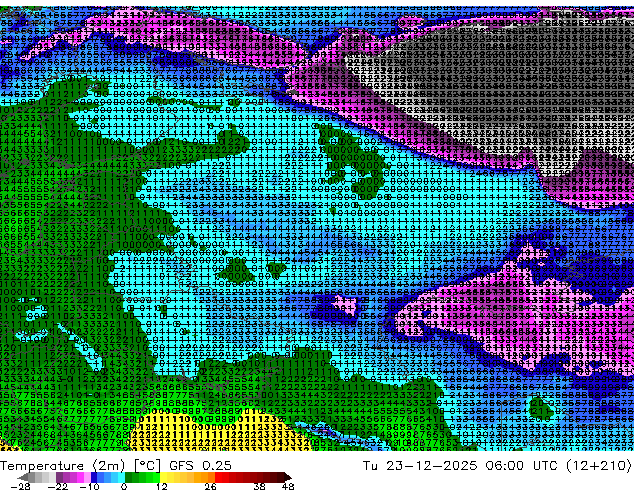Screen dimensions: 634x490
Task: Click the bright yellow legend swatch above 12
Action: coord(163,477)
